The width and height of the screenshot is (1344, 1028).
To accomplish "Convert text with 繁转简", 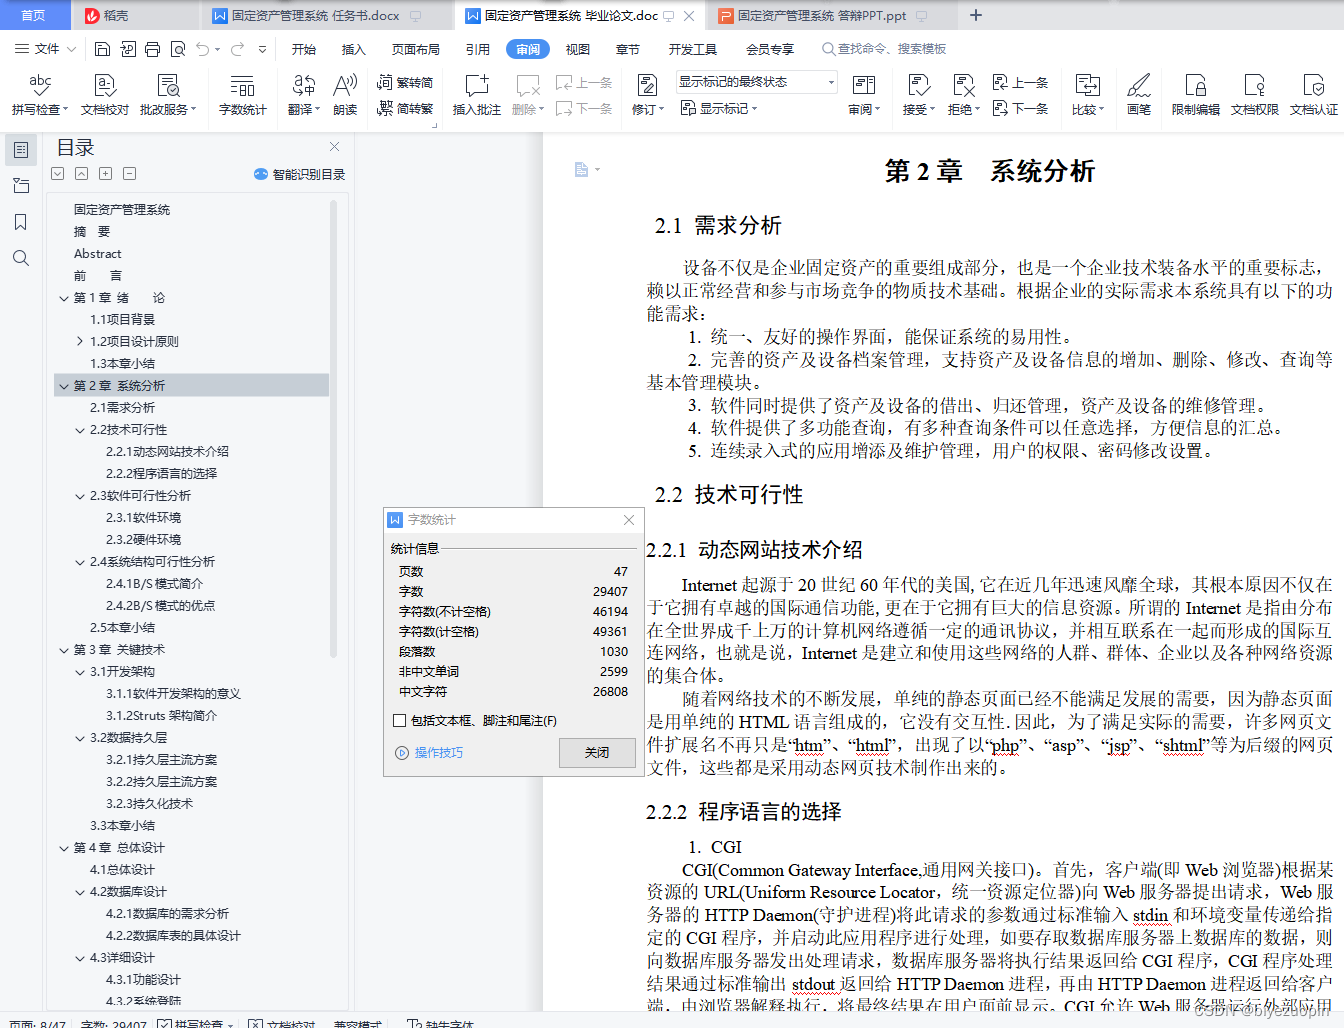I will tap(405, 82).
